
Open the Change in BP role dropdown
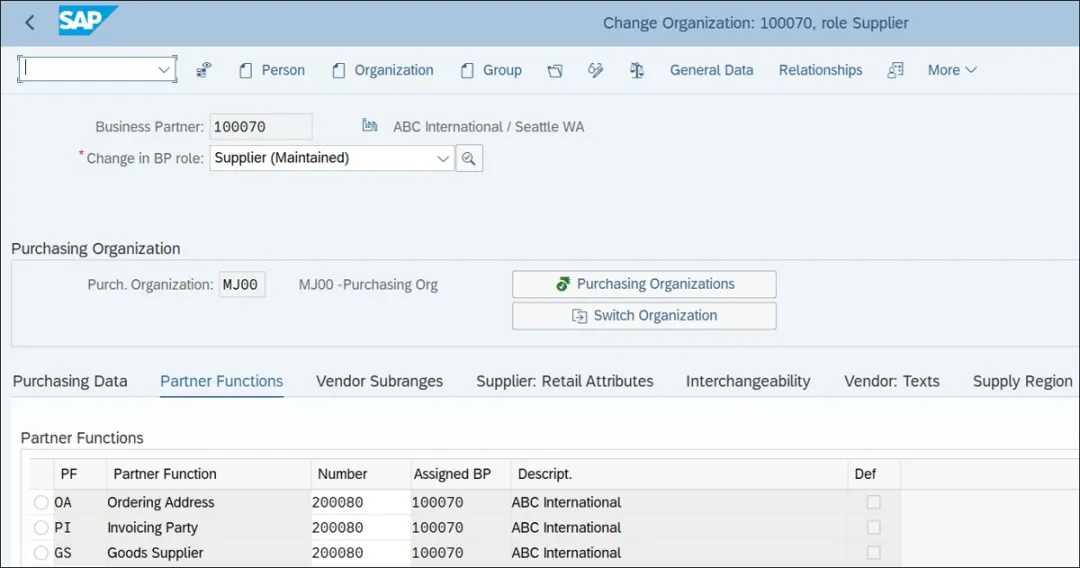pyautogui.click(x=443, y=158)
